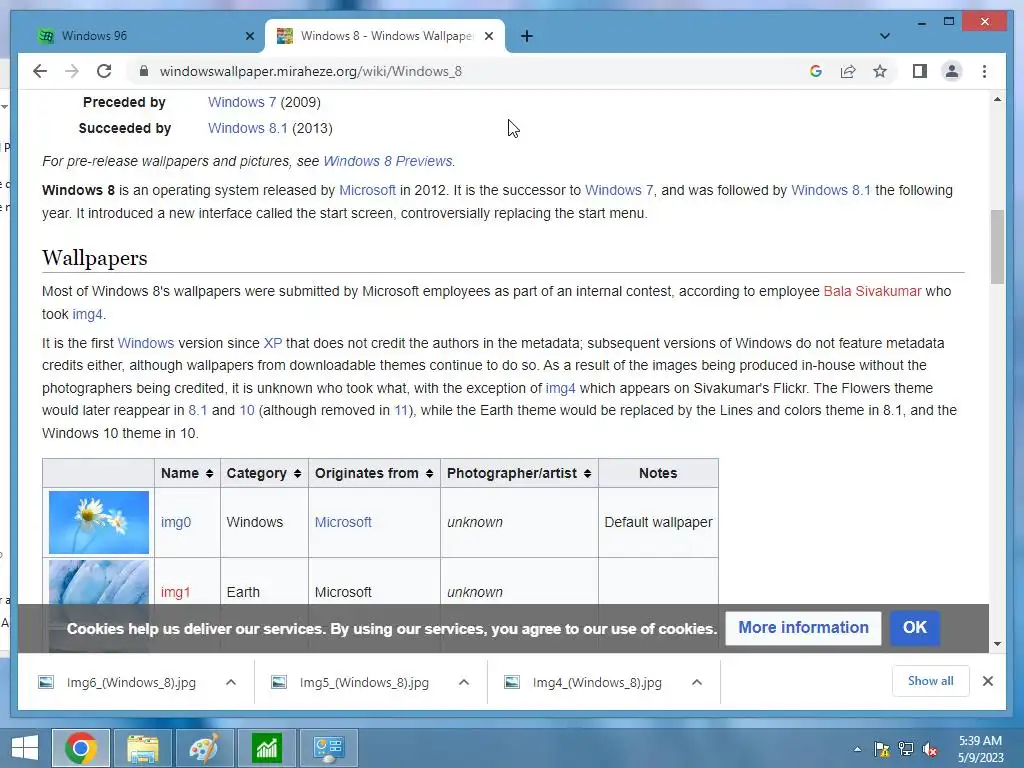The height and width of the screenshot is (768, 1024).
Task: Open the Windows Start button
Action: 25,748
